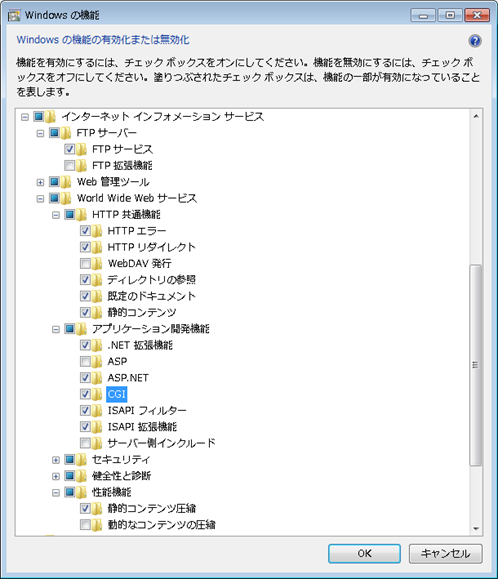The image size is (498, 579).
Task: Close the Windows の機能 window
Action: click(x=477, y=16)
